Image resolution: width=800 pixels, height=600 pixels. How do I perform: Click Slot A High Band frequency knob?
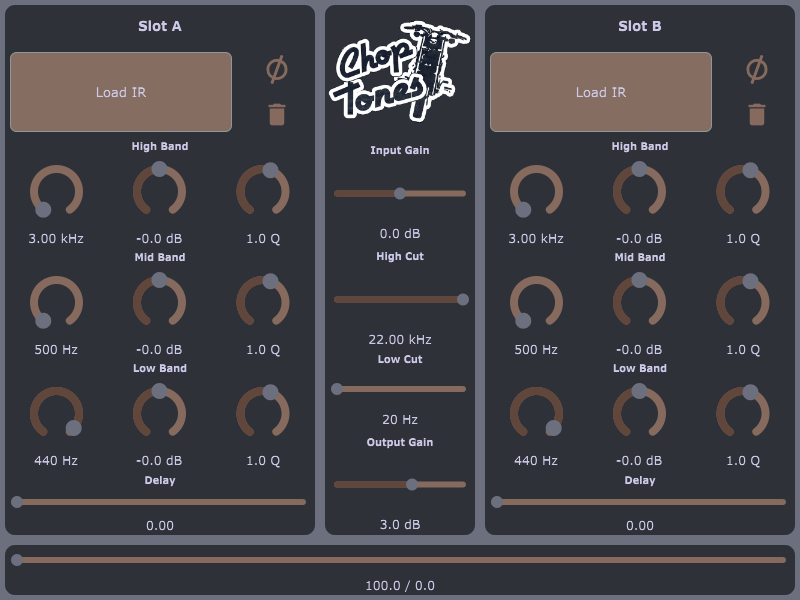click(56, 191)
